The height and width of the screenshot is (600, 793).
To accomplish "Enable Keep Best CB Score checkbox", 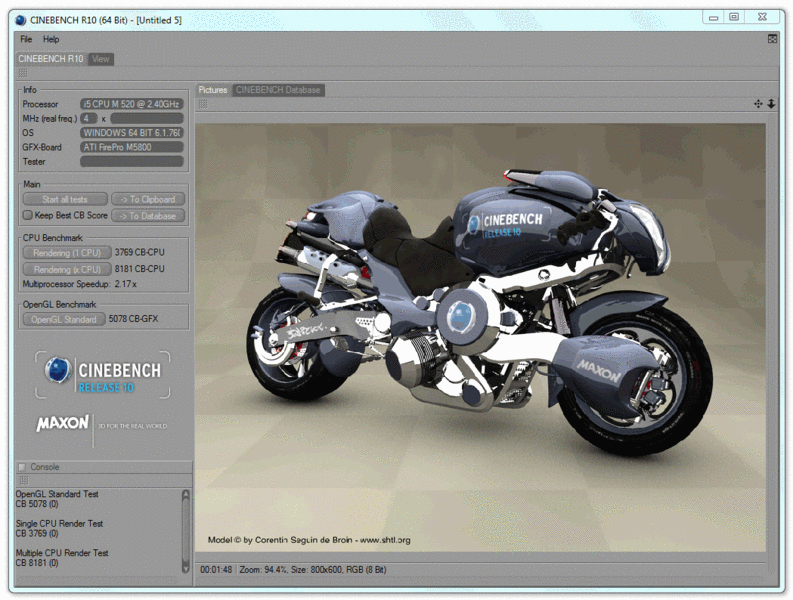I will click(28, 215).
